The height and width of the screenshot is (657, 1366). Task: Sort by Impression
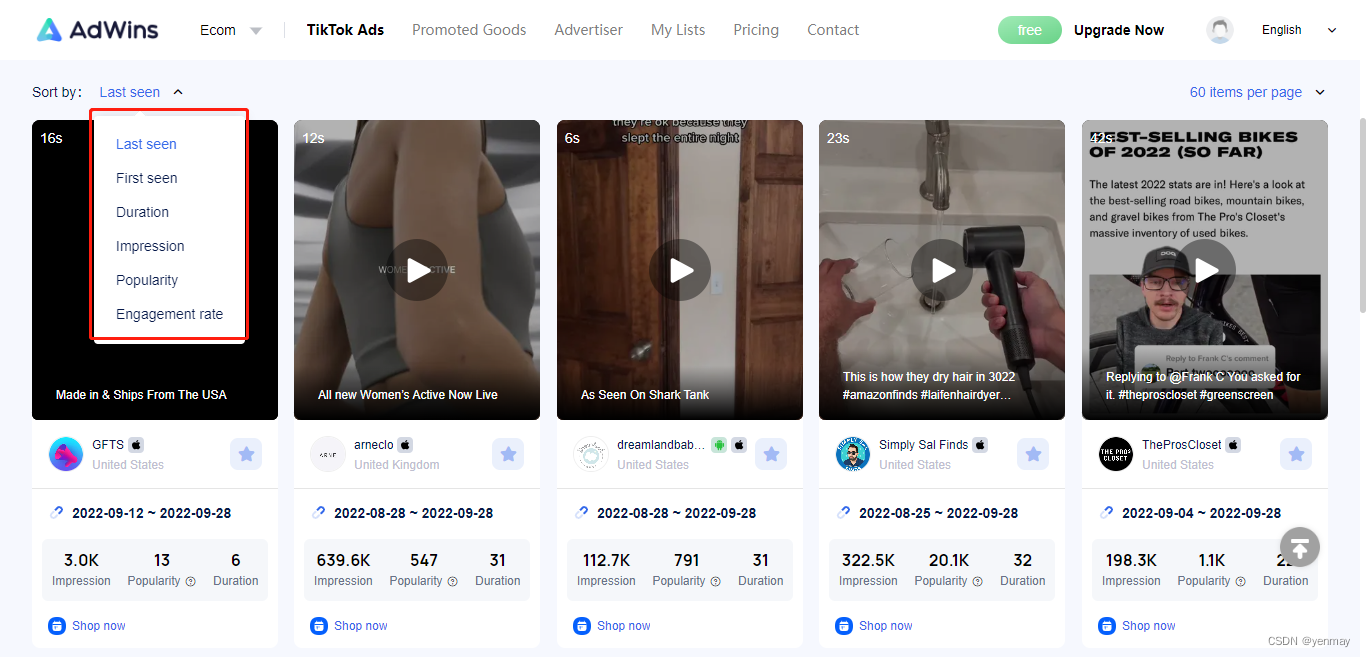[150, 246]
